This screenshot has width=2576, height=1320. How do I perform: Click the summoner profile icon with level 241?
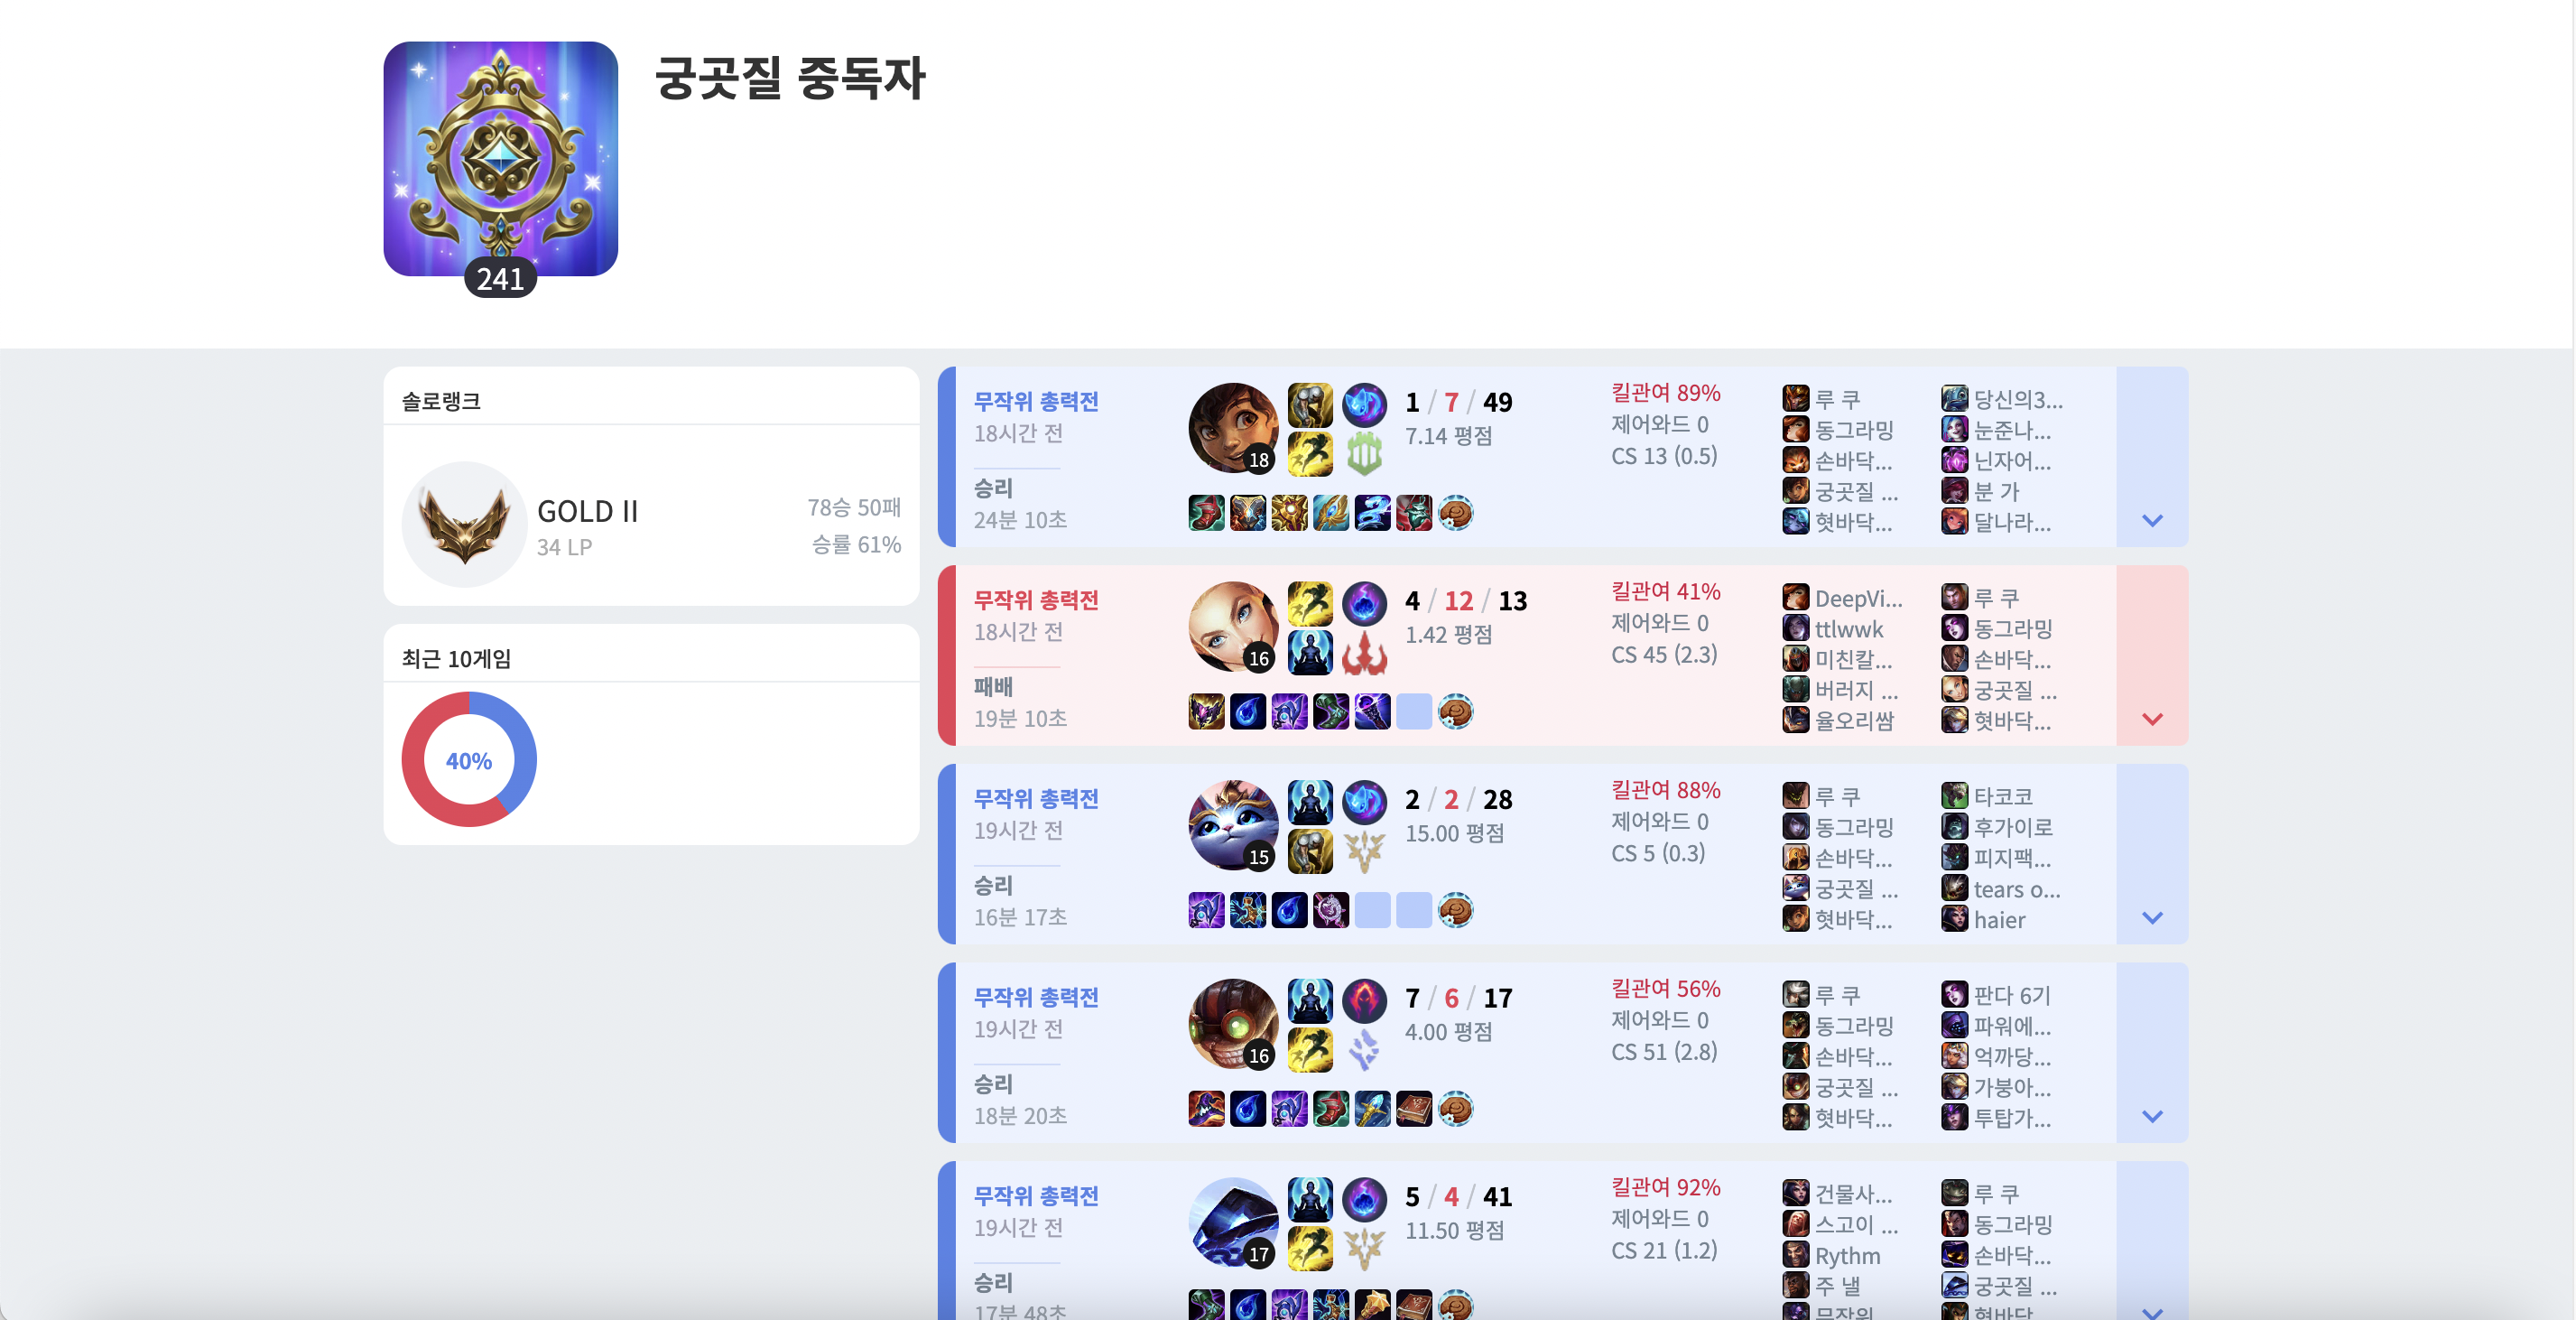500,158
